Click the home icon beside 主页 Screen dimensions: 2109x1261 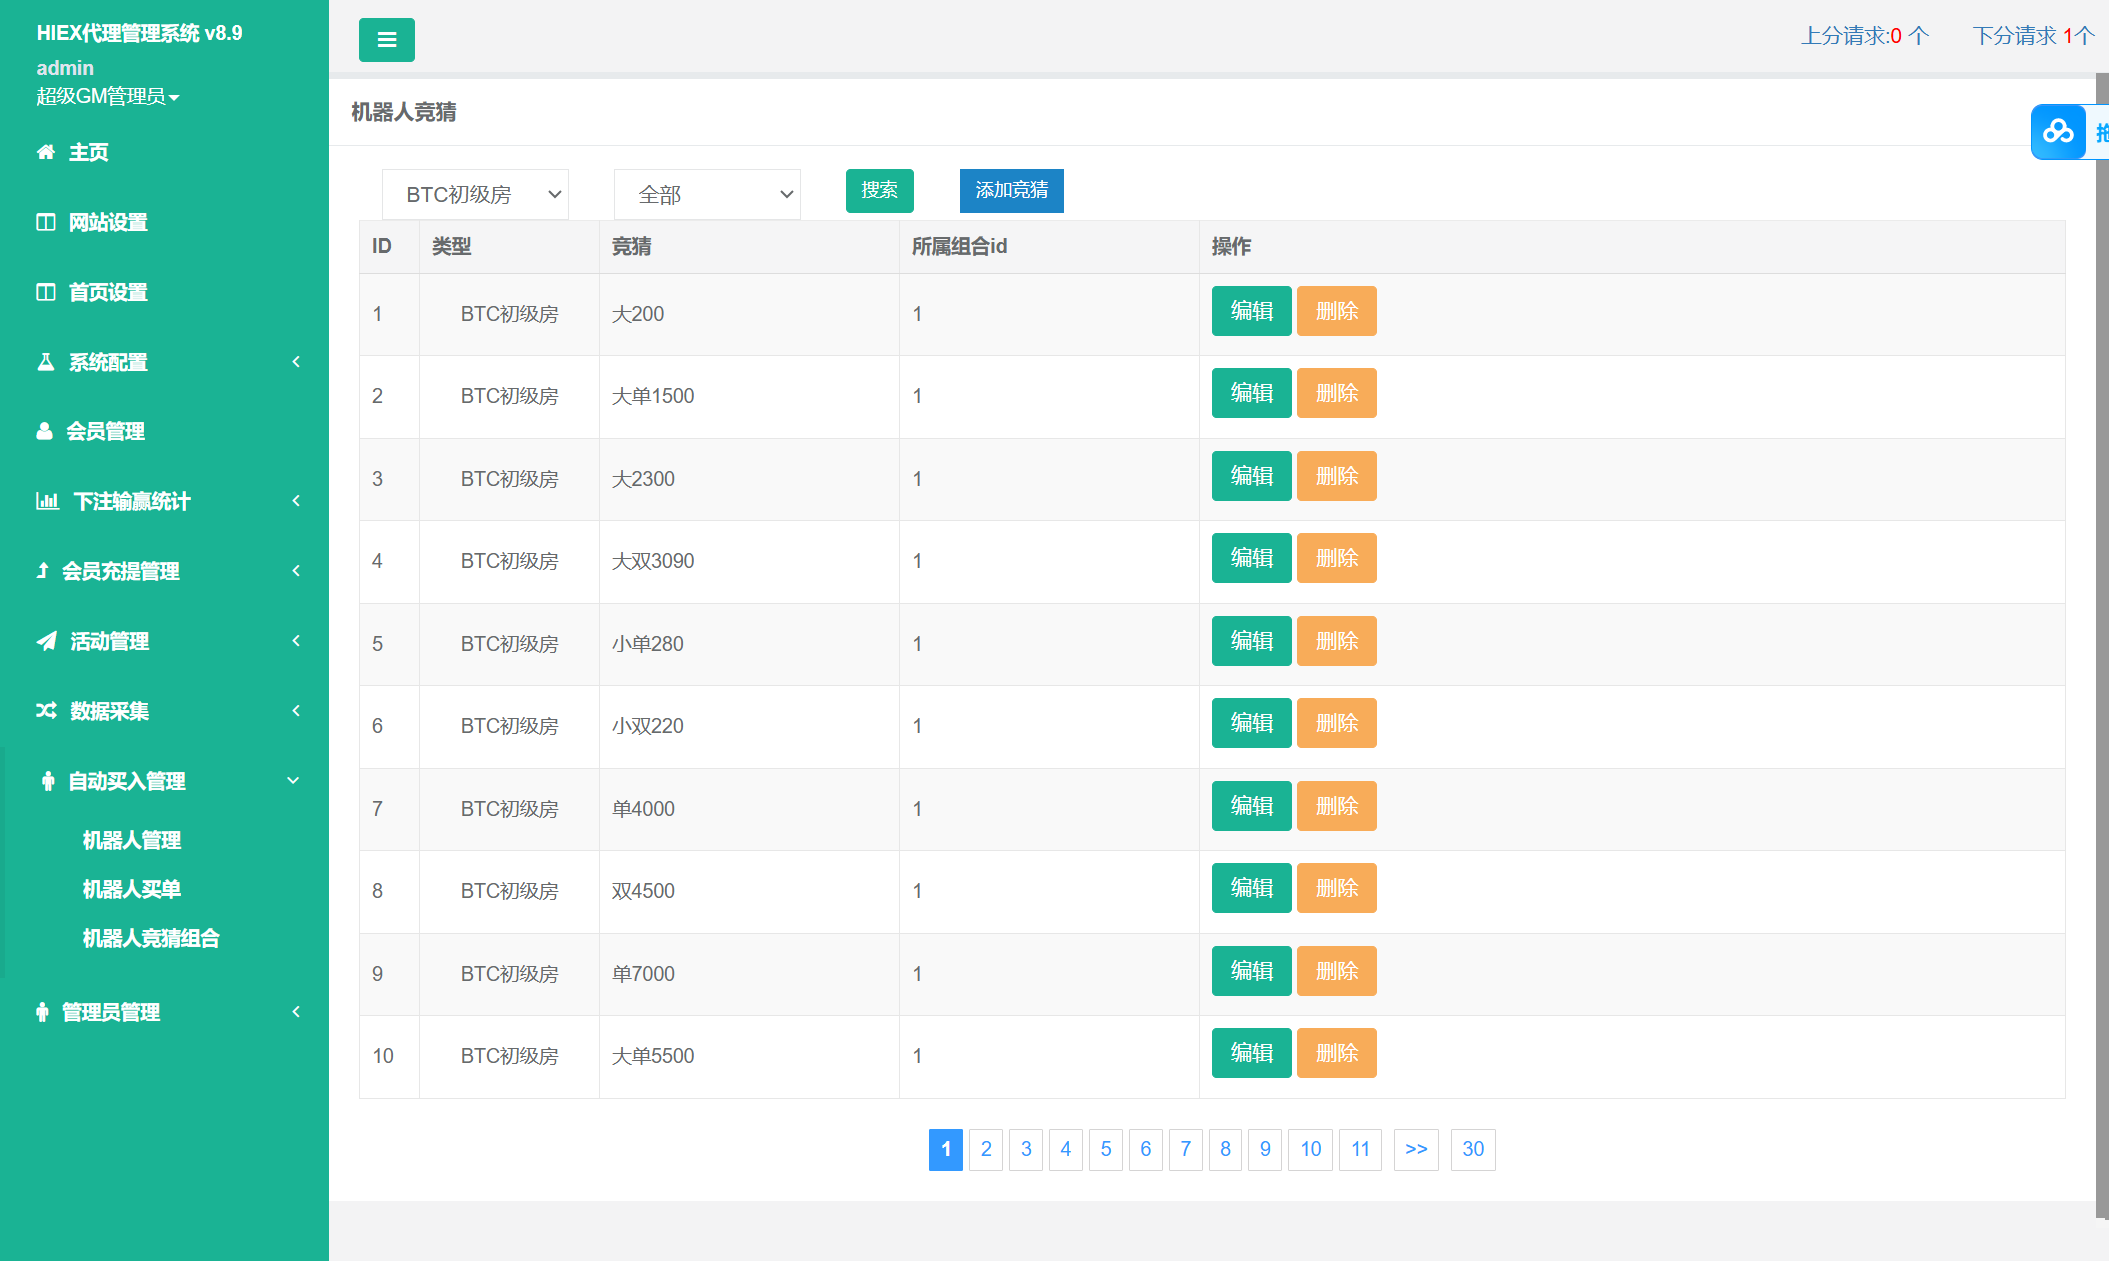[46, 152]
